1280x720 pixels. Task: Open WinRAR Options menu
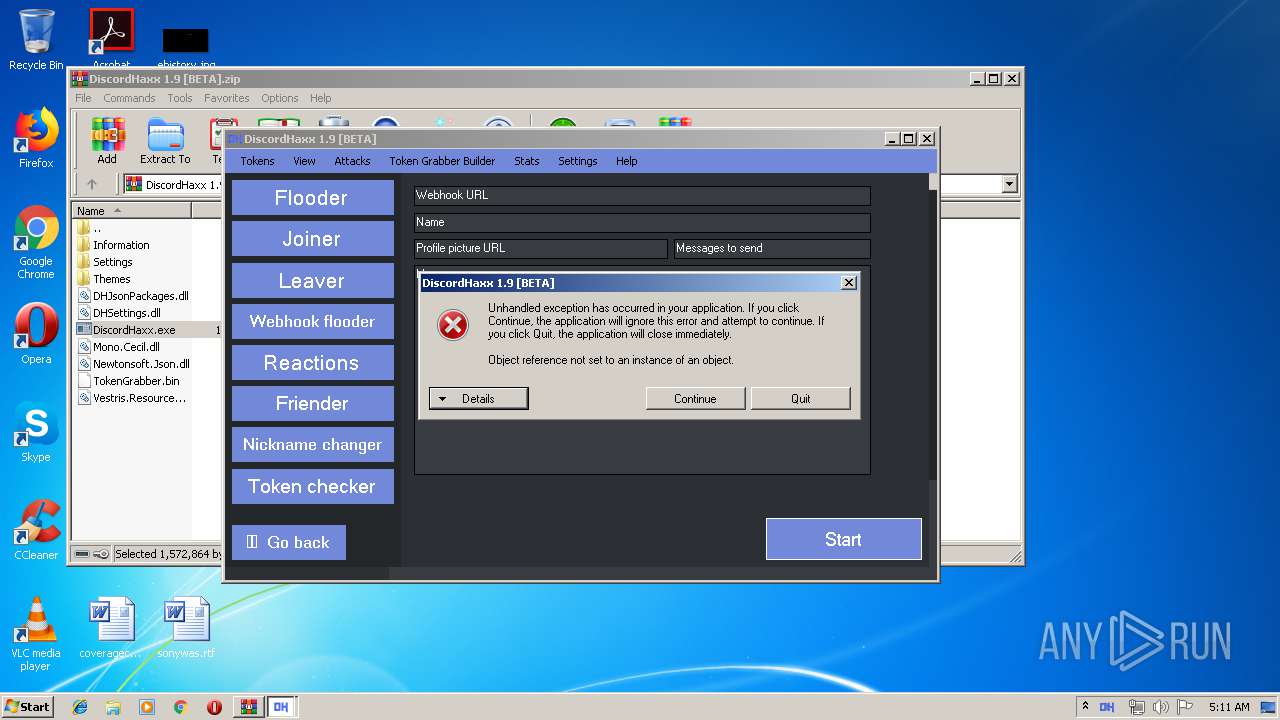[x=280, y=98]
